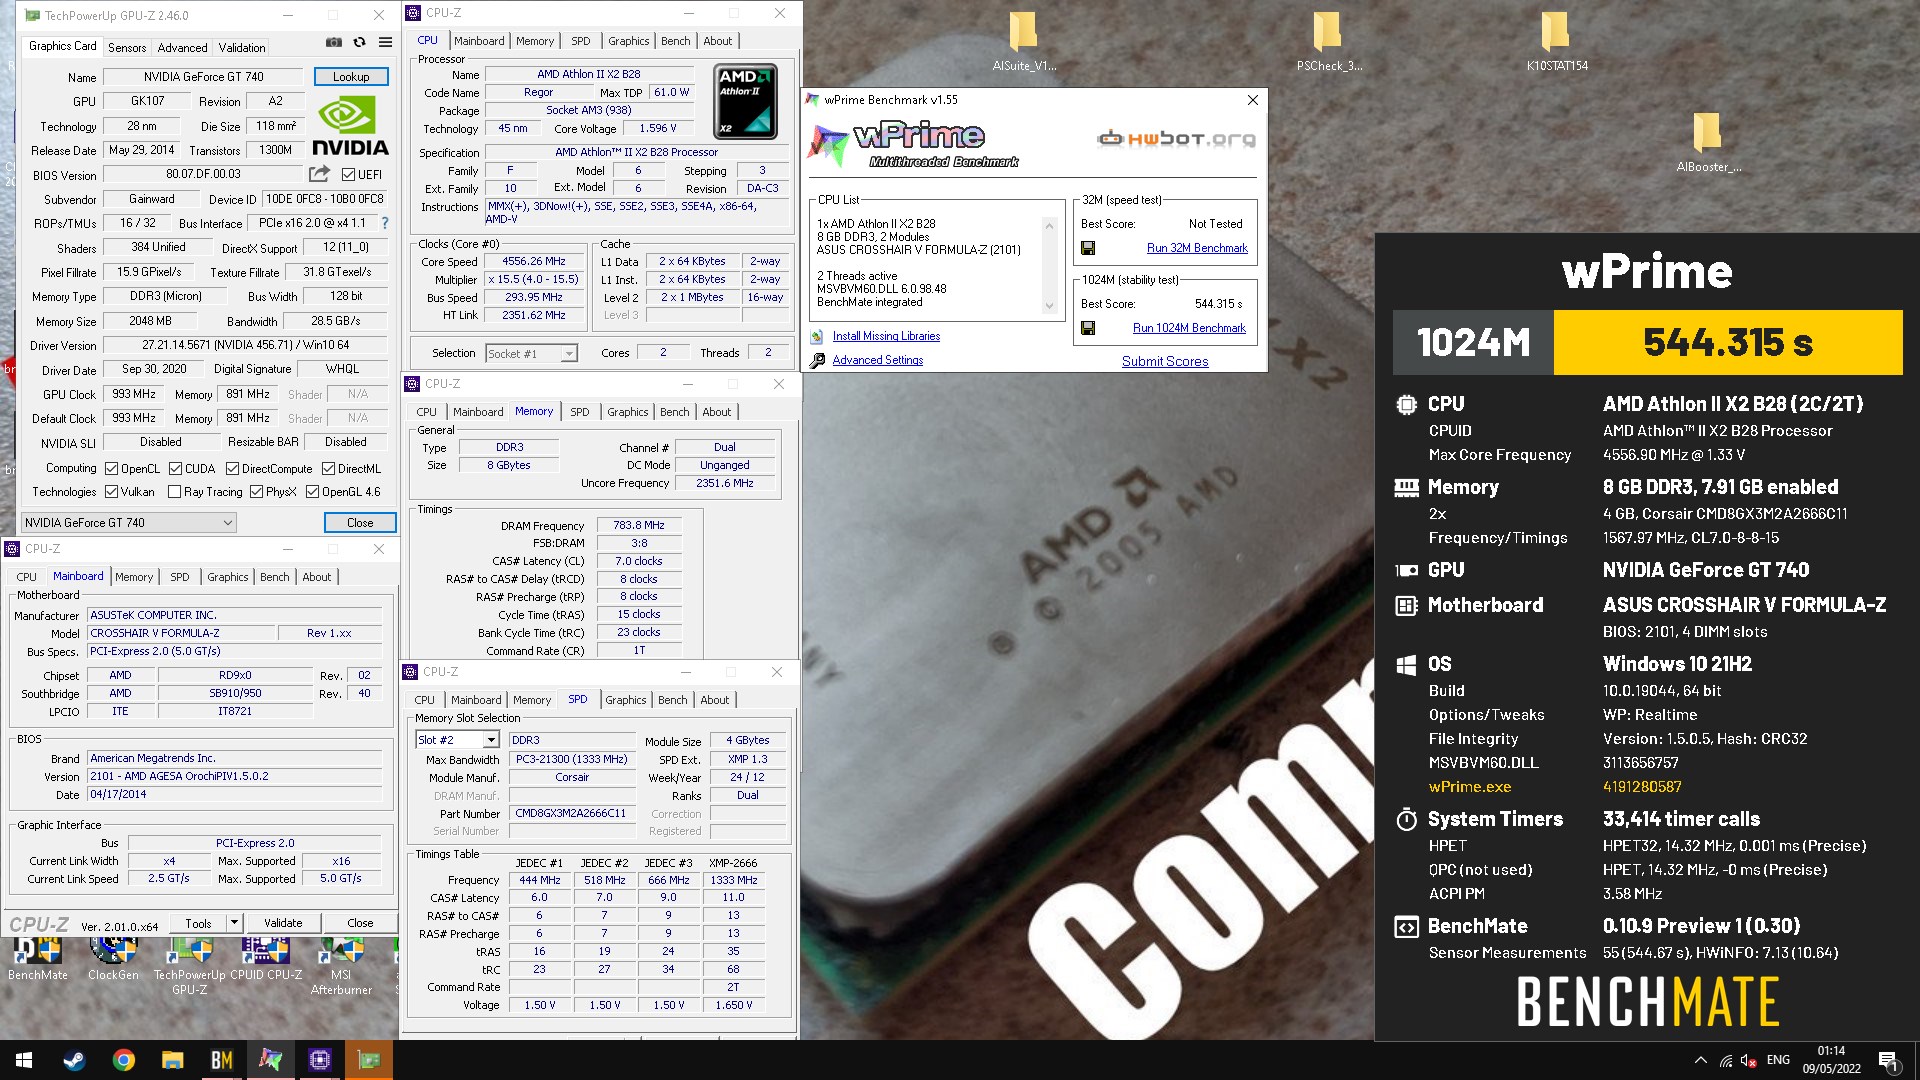Screen dimensions: 1920x1080
Task: Open the Socket #1 selection dropdown
Action: point(532,353)
